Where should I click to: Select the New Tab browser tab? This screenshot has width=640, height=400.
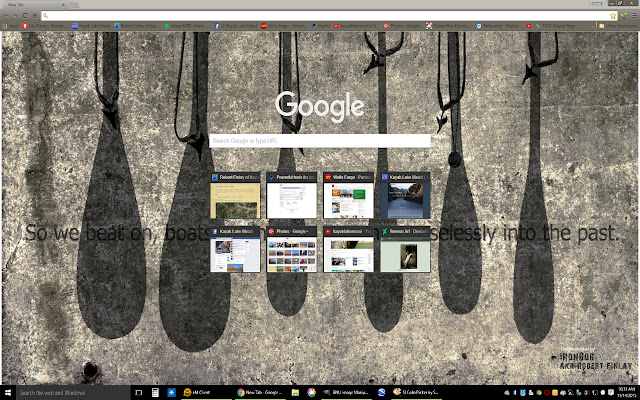pyautogui.click(x=35, y=4)
